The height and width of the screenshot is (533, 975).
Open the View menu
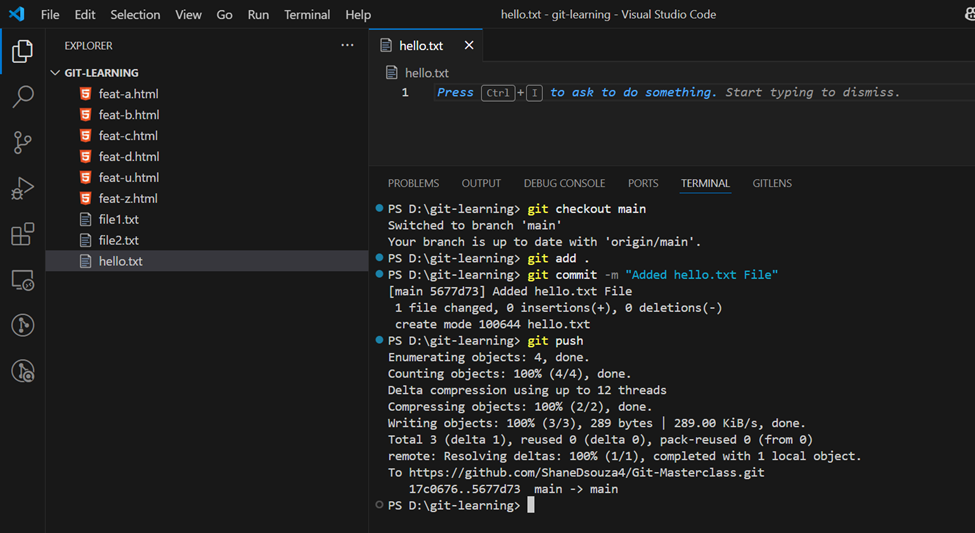[x=188, y=14]
